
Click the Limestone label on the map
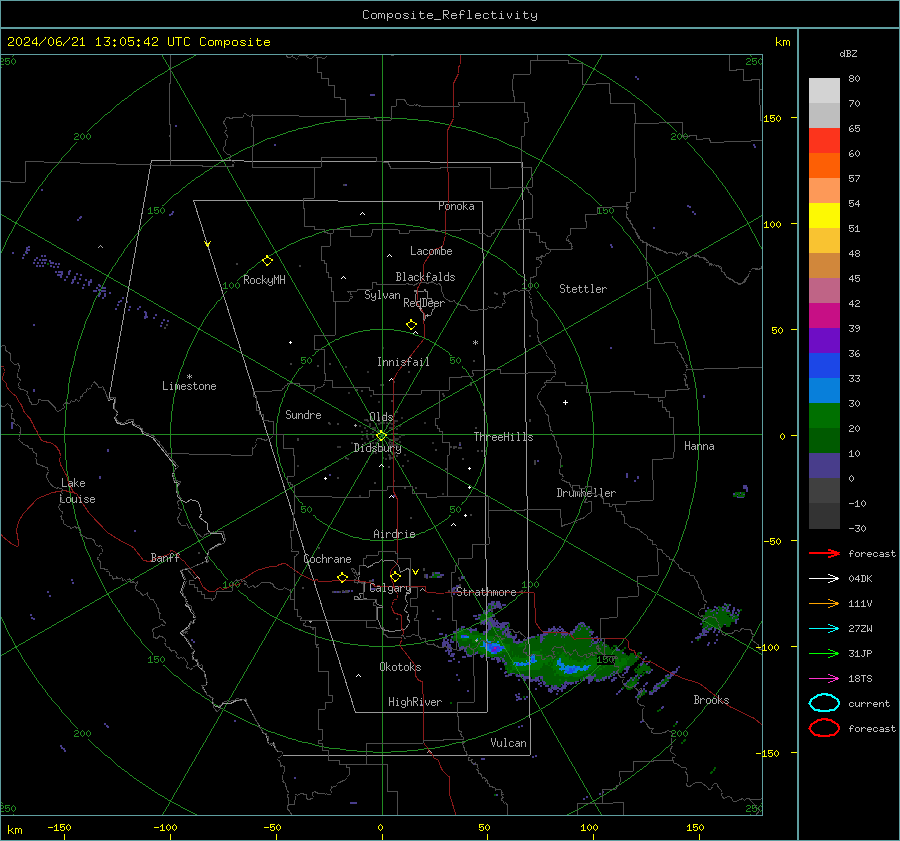click(189, 386)
